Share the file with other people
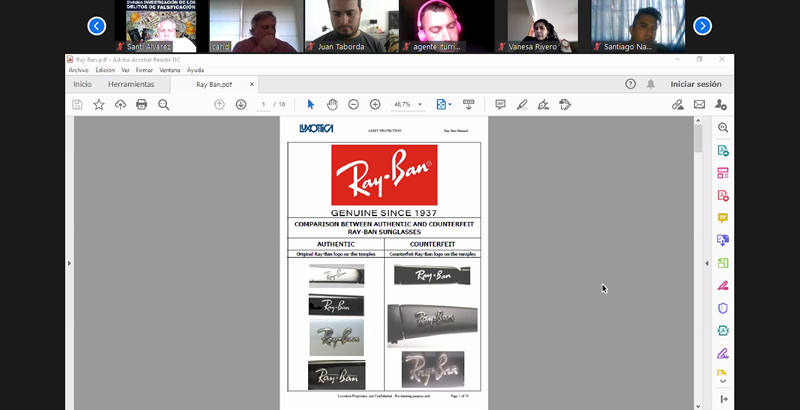This screenshot has width=800, height=410. (720, 105)
